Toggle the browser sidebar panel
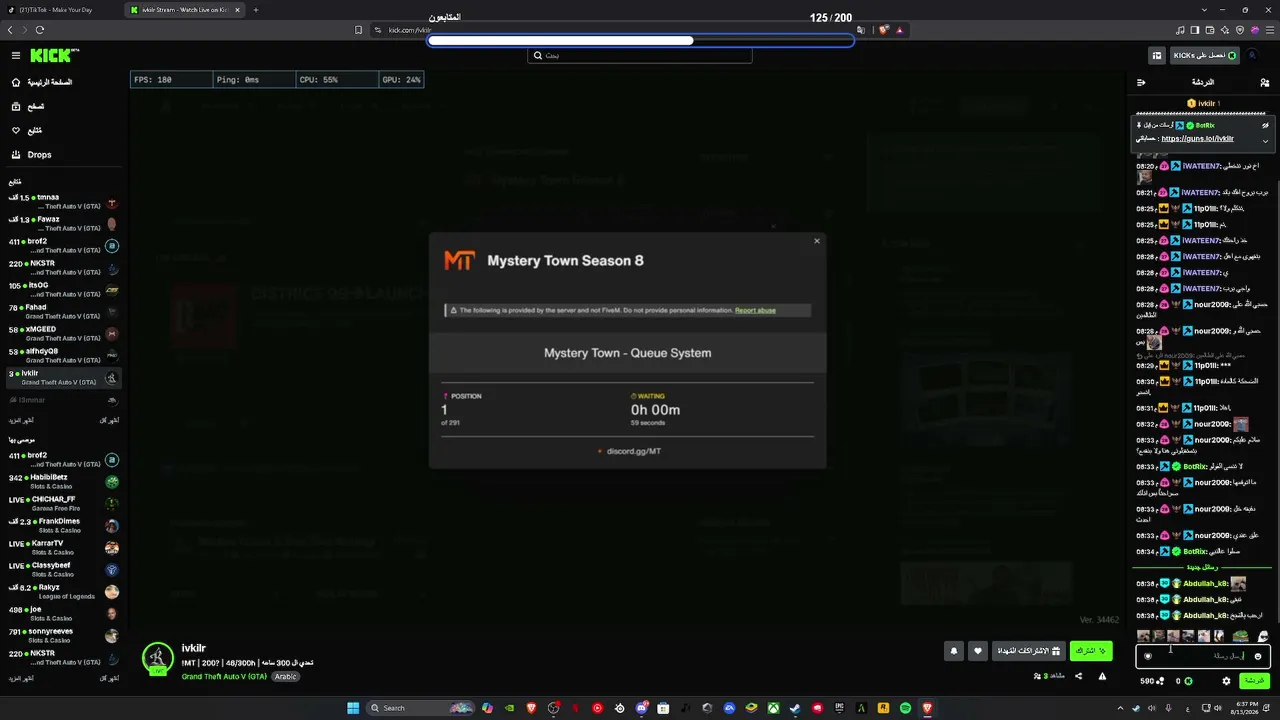This screenshot has height=720, width=1280. point(1196,30)
